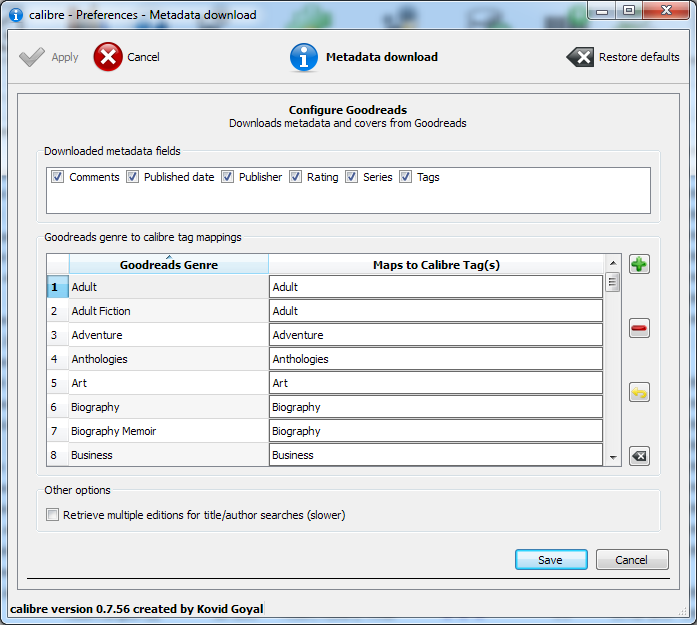Toggle the Publisher checkbox
This screenshot has height=625, width=697.
[228, 177]
